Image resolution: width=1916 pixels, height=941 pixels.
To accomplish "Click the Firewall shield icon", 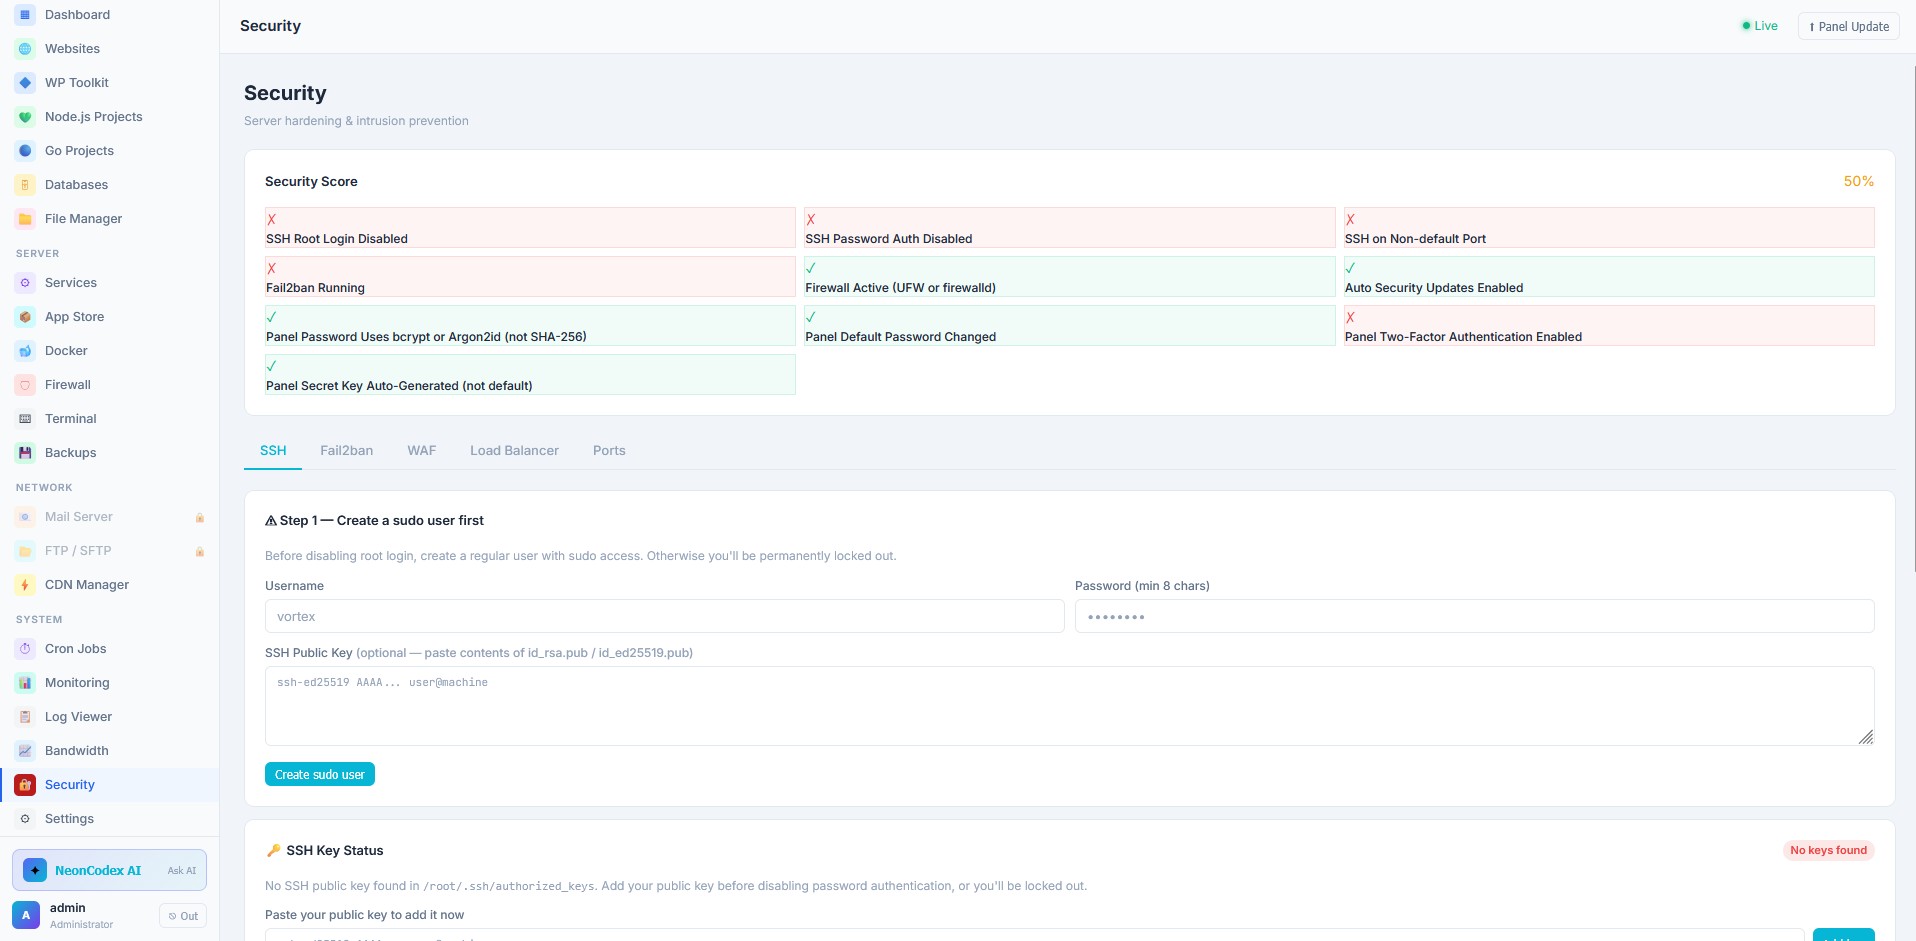I will click(25, 385).
